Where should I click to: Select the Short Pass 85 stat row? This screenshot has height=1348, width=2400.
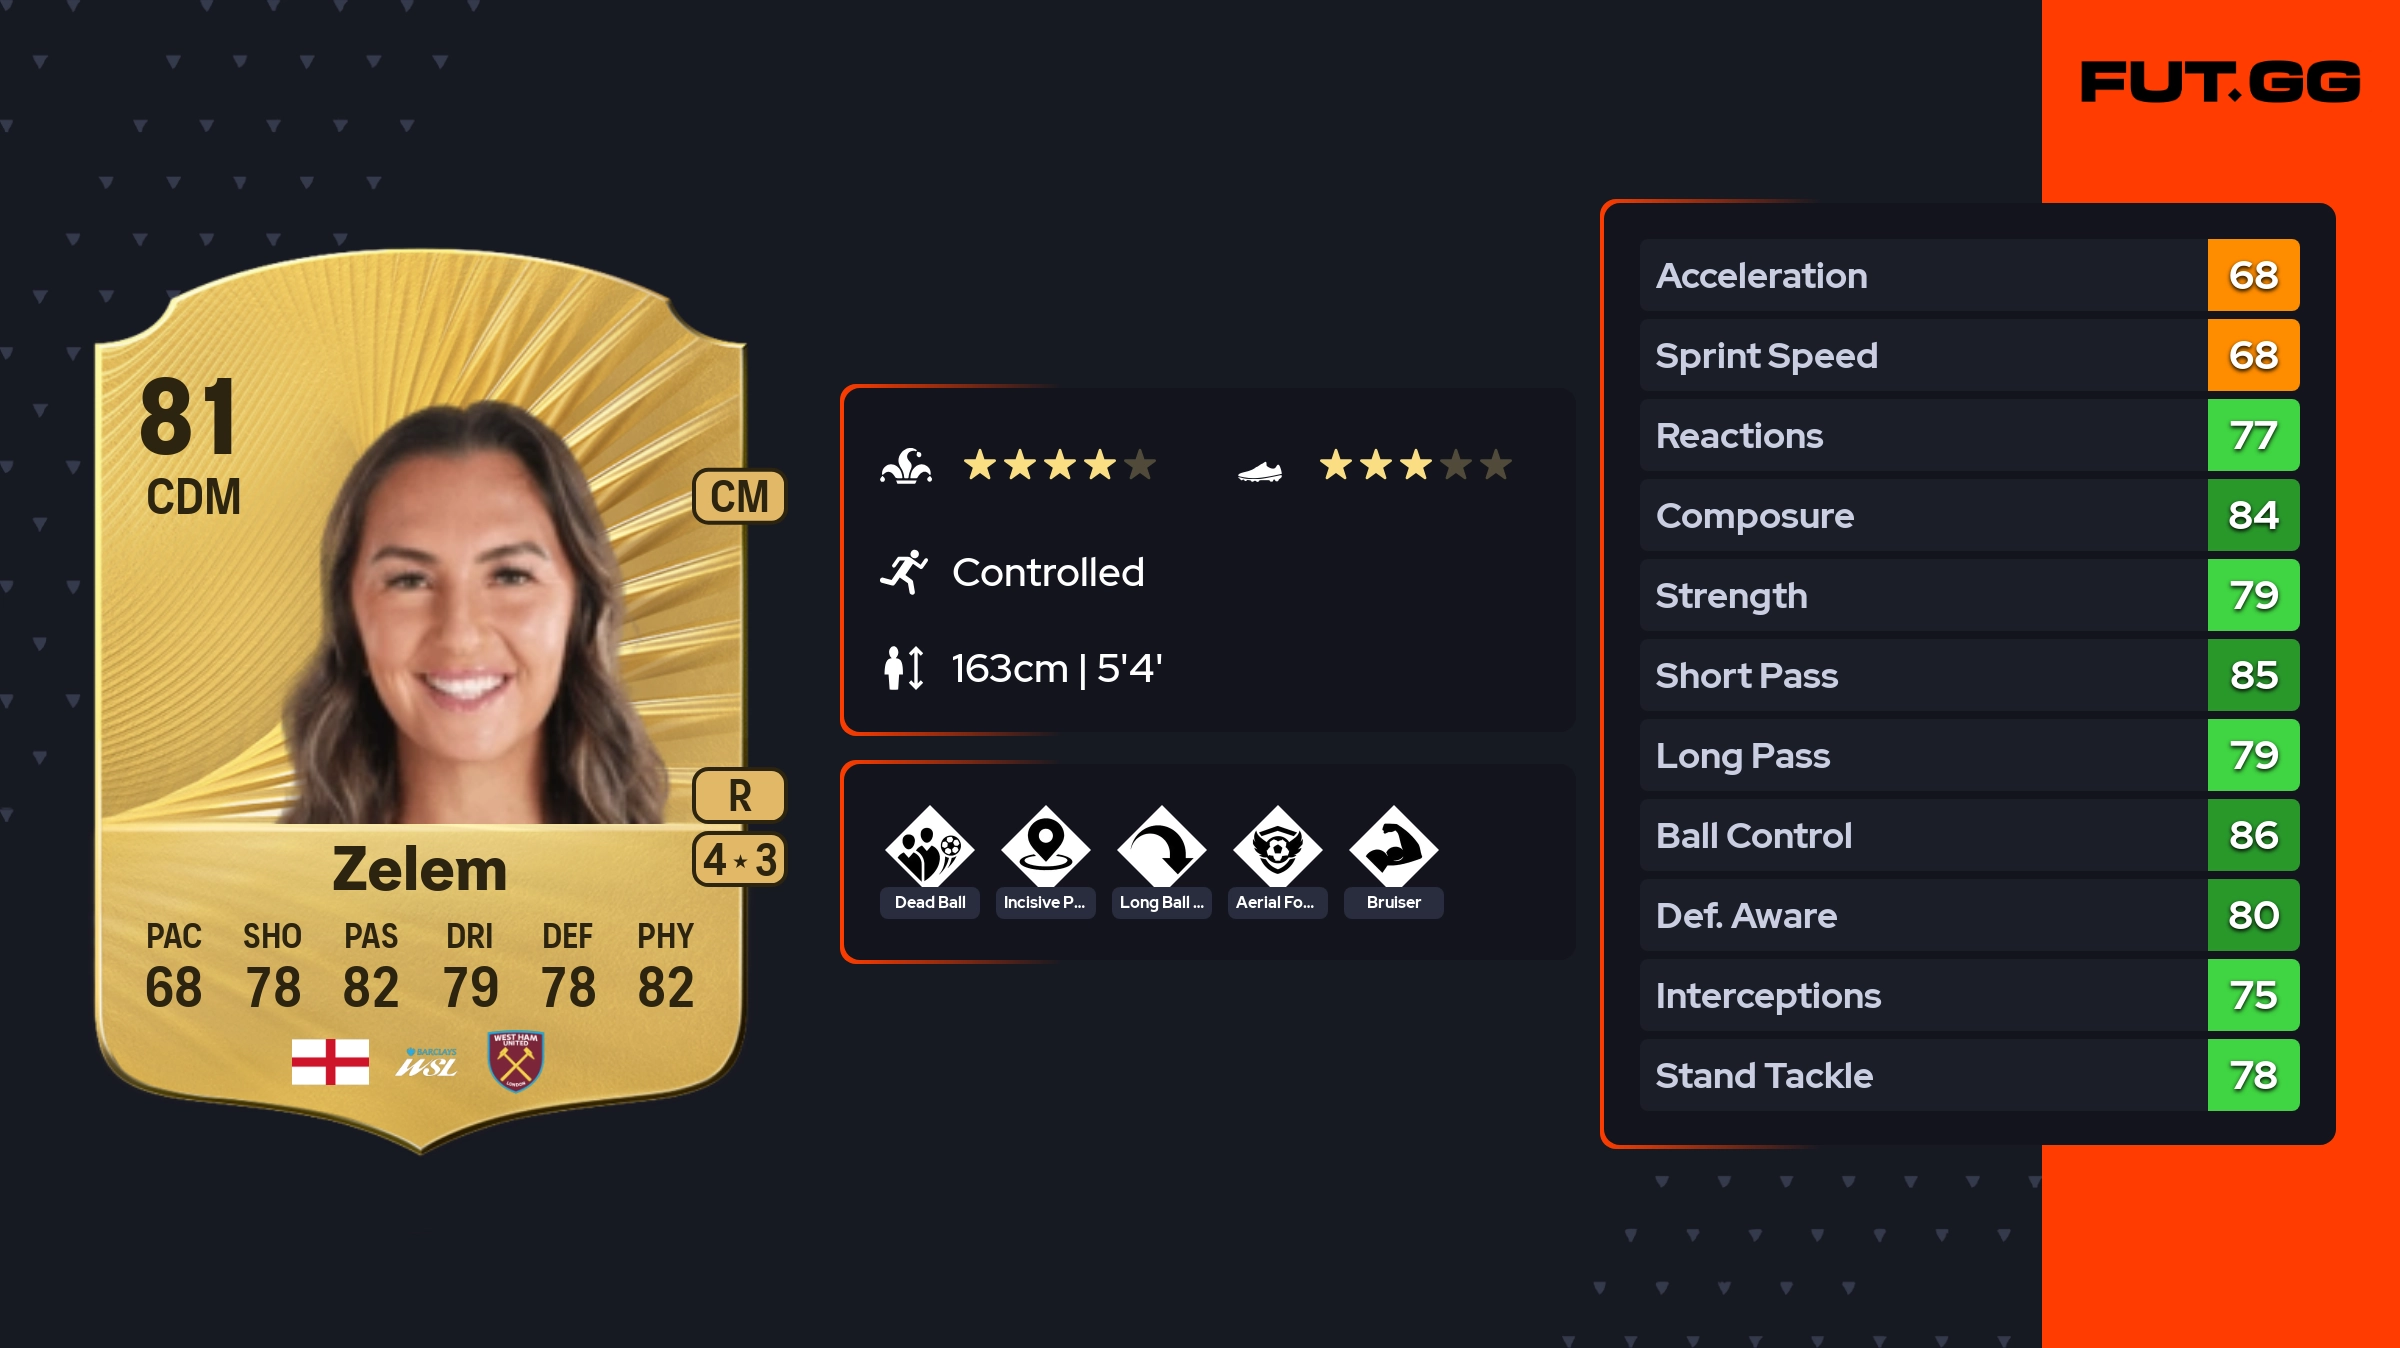pos(1970,675)
